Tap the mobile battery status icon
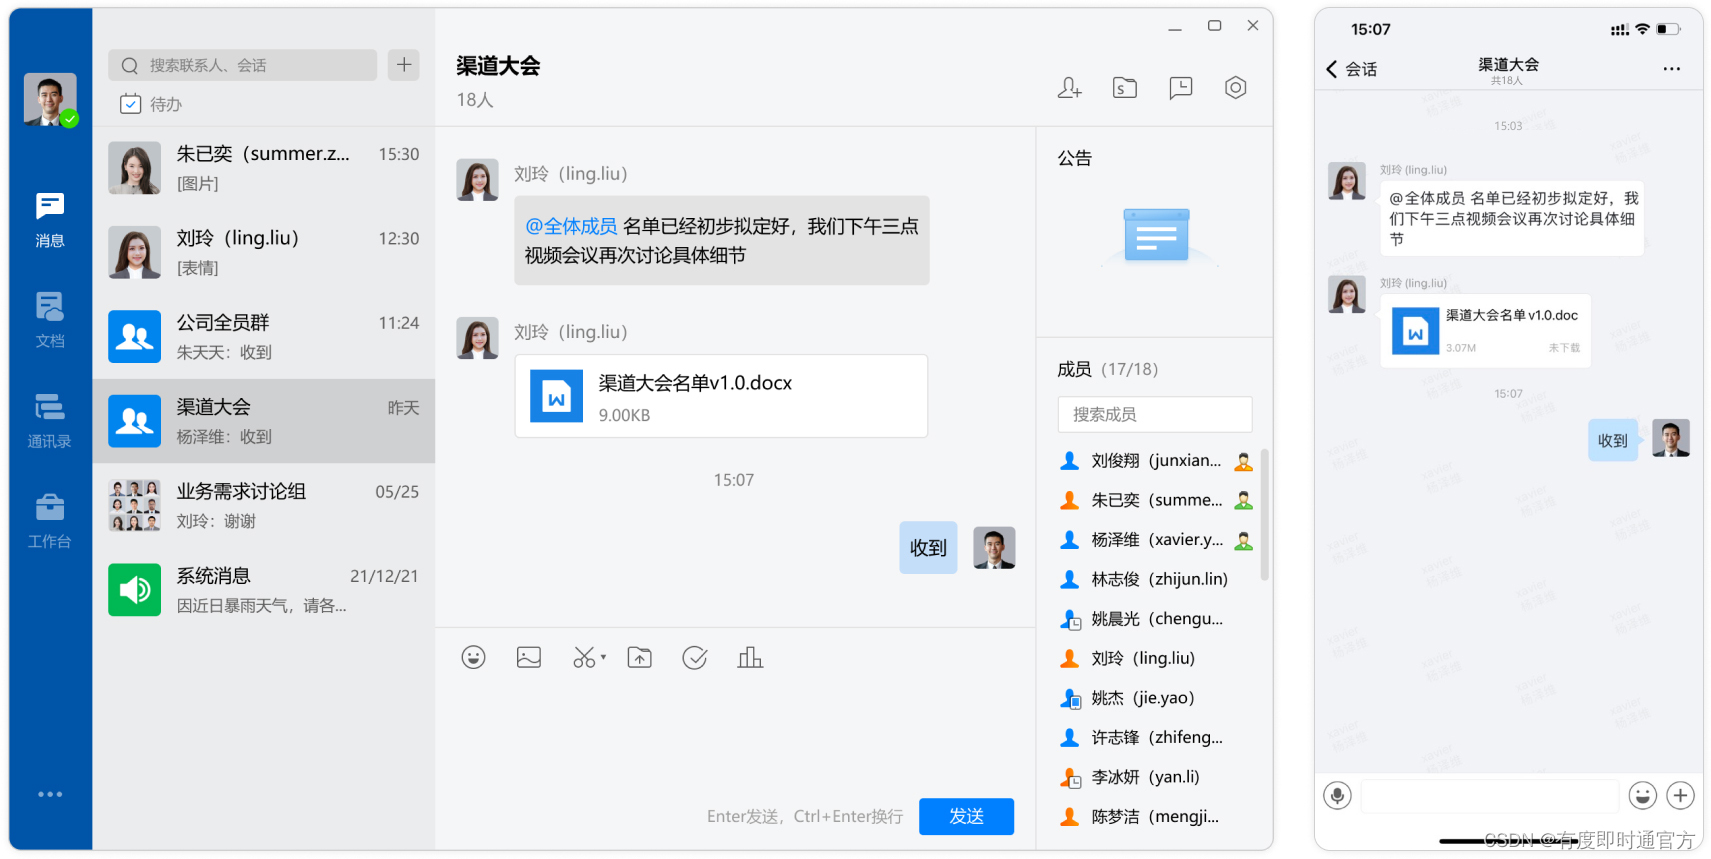This screenshot has height=859, width=1711. [x=1668, y=29]
